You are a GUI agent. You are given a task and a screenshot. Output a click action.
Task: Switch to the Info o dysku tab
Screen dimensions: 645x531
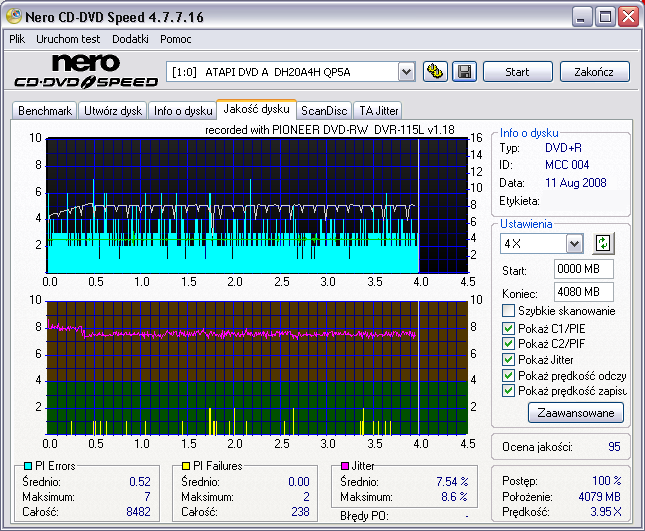click(183, 111)
